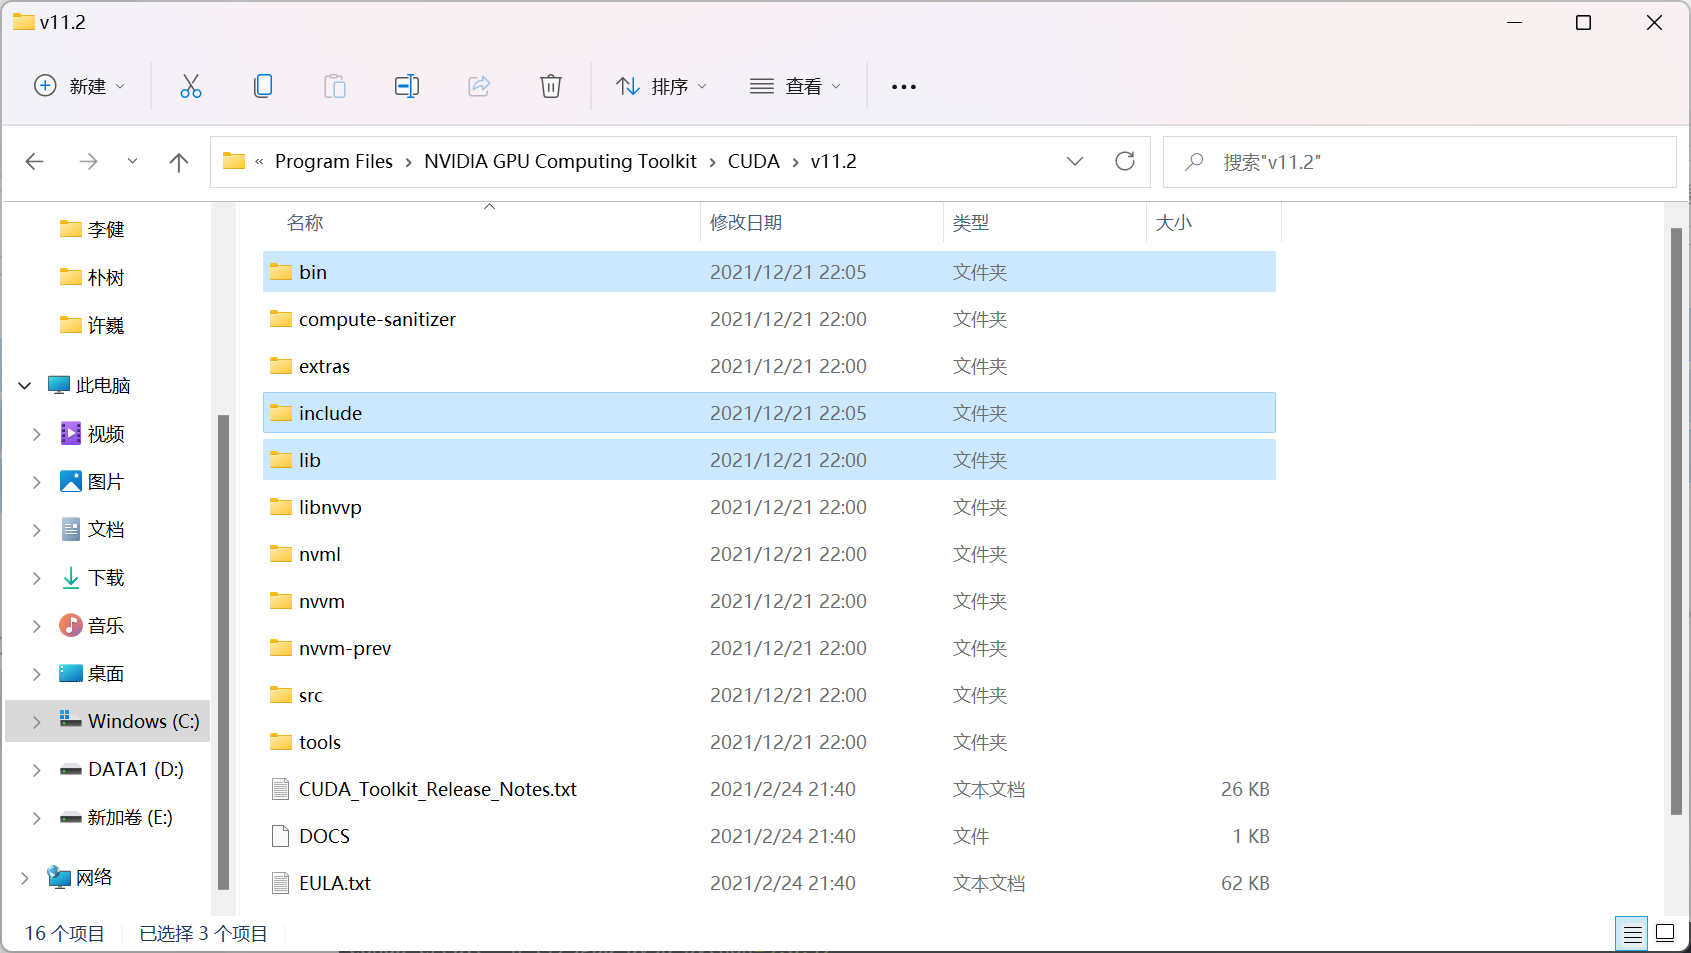The image size is (1691, 953).
Task: Switch to large thumbnails view icon
Action: pos(1665,934)
